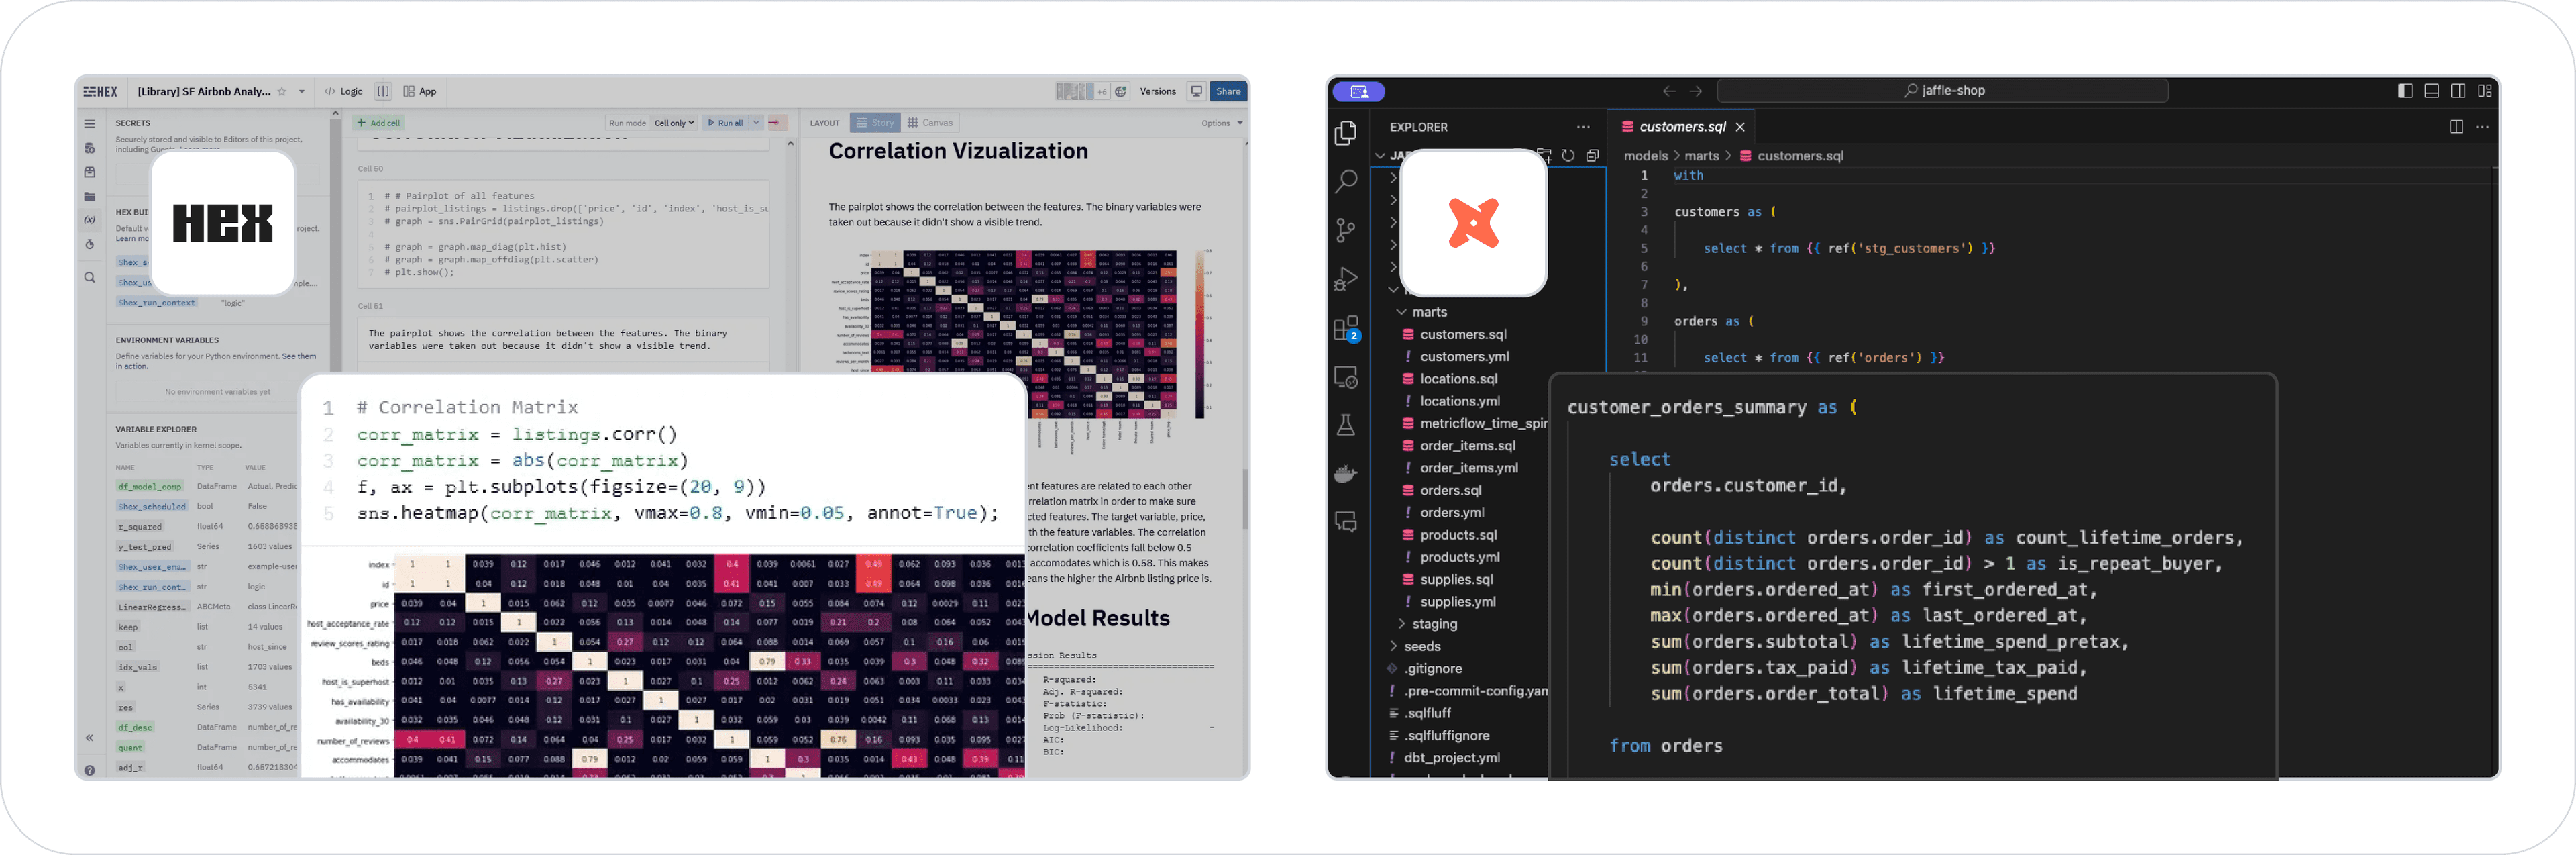Viewport: 2576px width, 855px height.
Task: Click the jaffle-shop command search box
Action: click(x=1942, y=90)
